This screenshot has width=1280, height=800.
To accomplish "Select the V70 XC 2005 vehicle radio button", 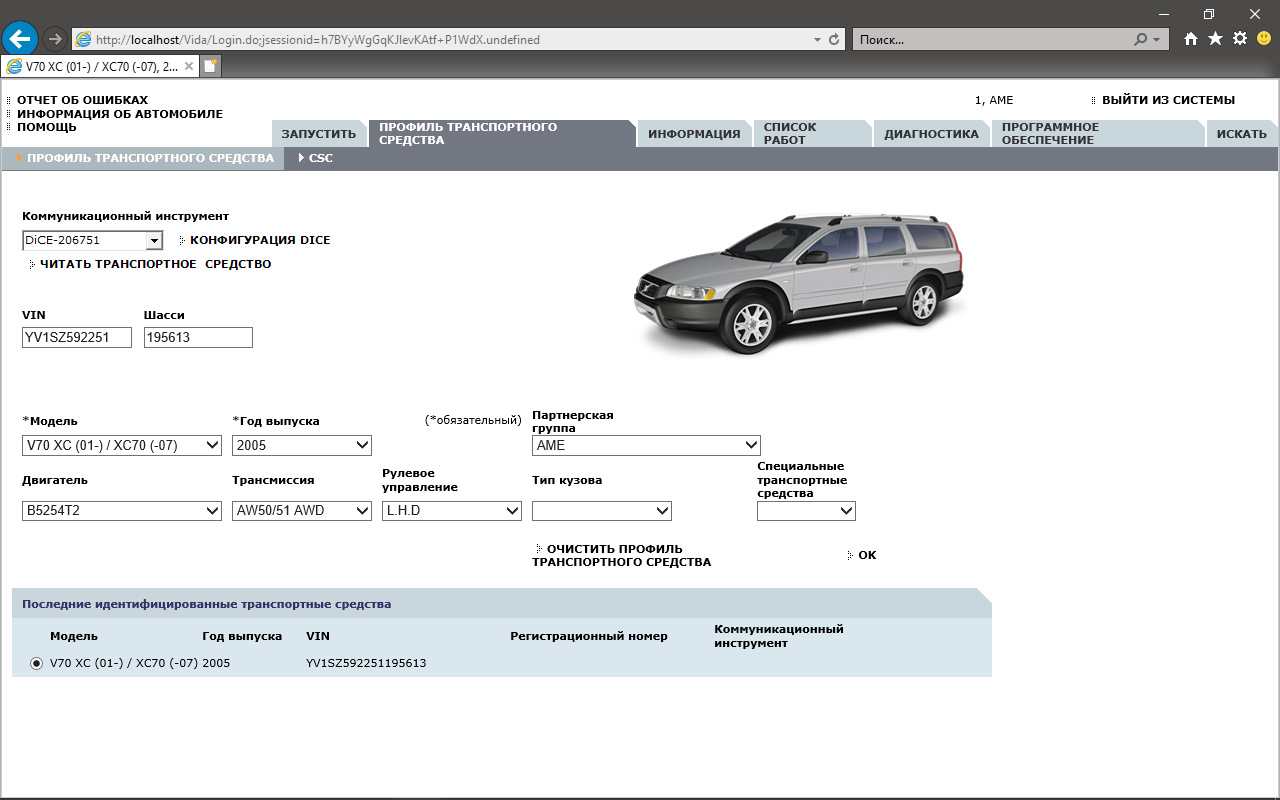I will [37, 663].
